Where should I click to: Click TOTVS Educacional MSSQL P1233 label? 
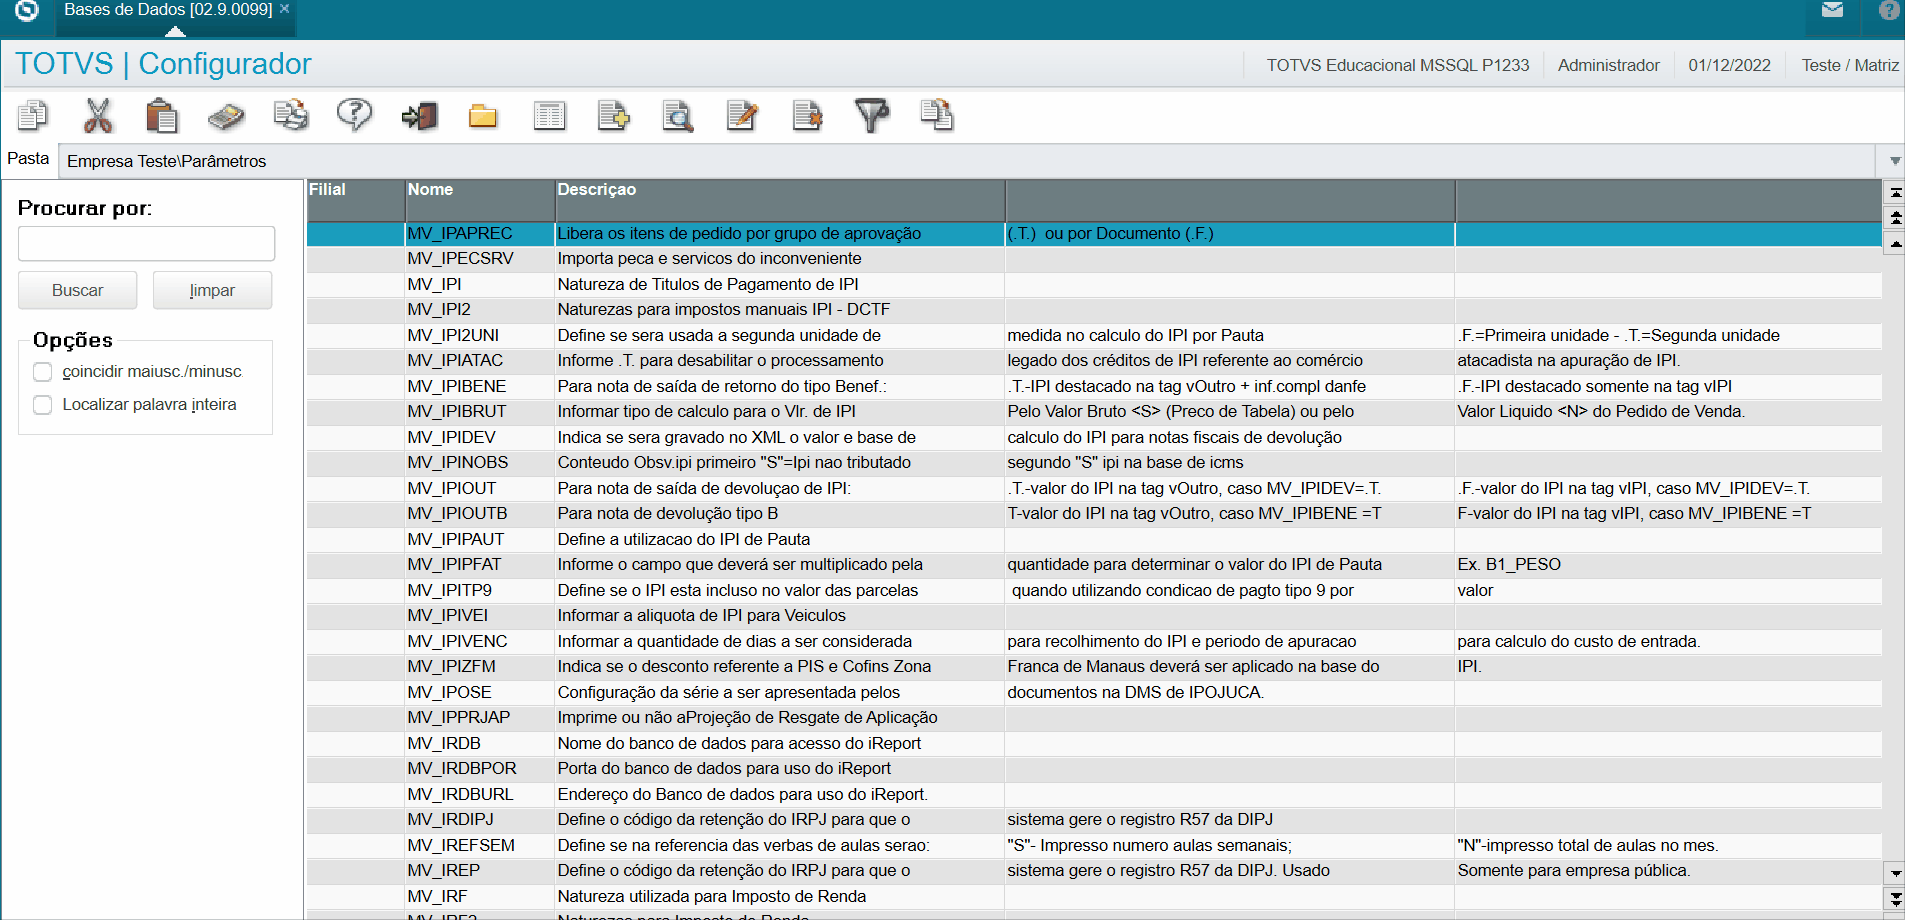(x=1397, y=65)
